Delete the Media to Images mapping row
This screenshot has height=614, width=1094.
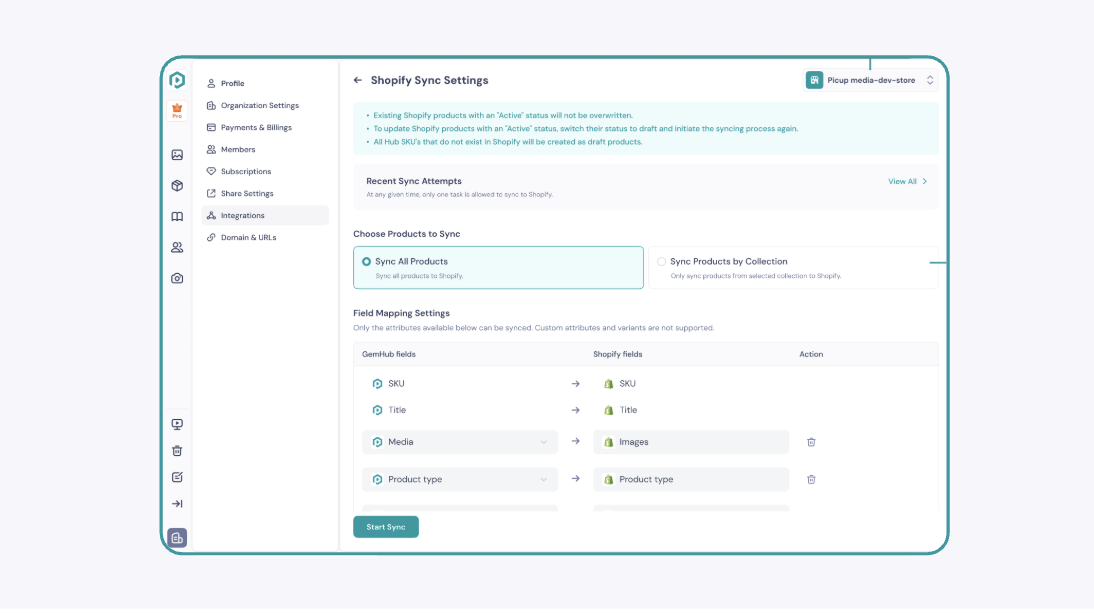(811, 442)
